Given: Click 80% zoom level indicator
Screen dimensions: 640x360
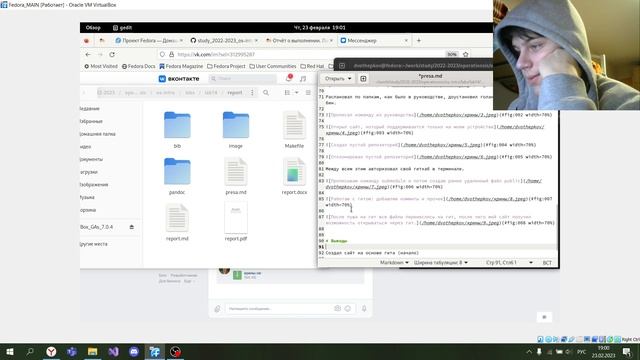Looking at the screenshot, I should coord(451,54).
